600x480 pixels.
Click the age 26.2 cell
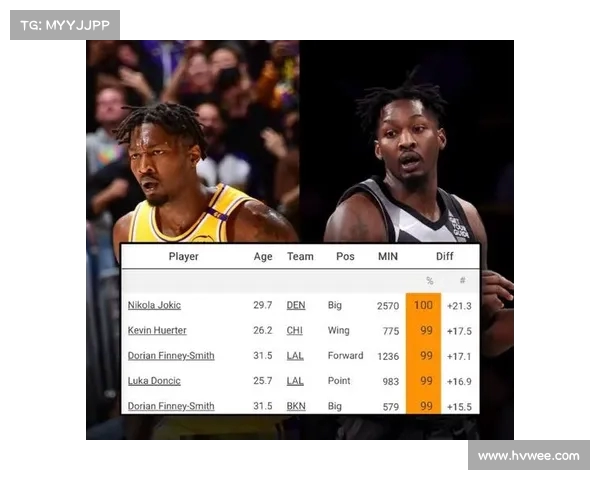[x=263, y=330]
